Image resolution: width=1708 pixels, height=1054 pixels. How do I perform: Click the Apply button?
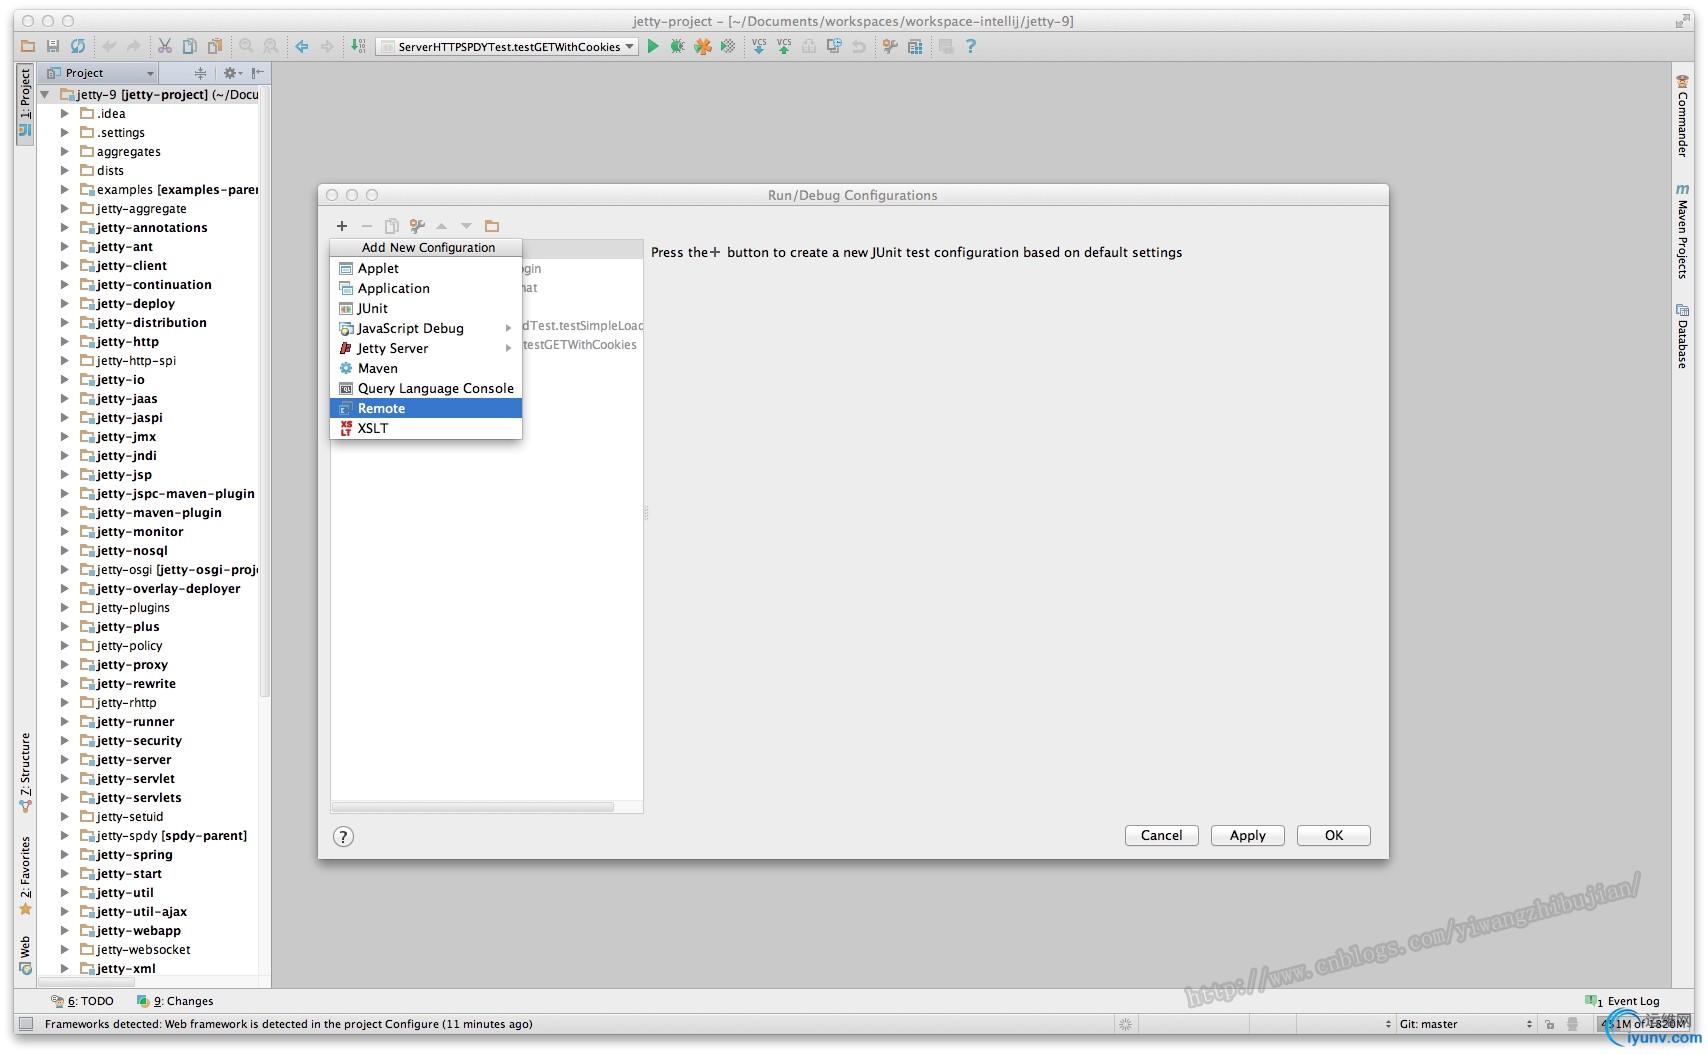(1247, 835)
